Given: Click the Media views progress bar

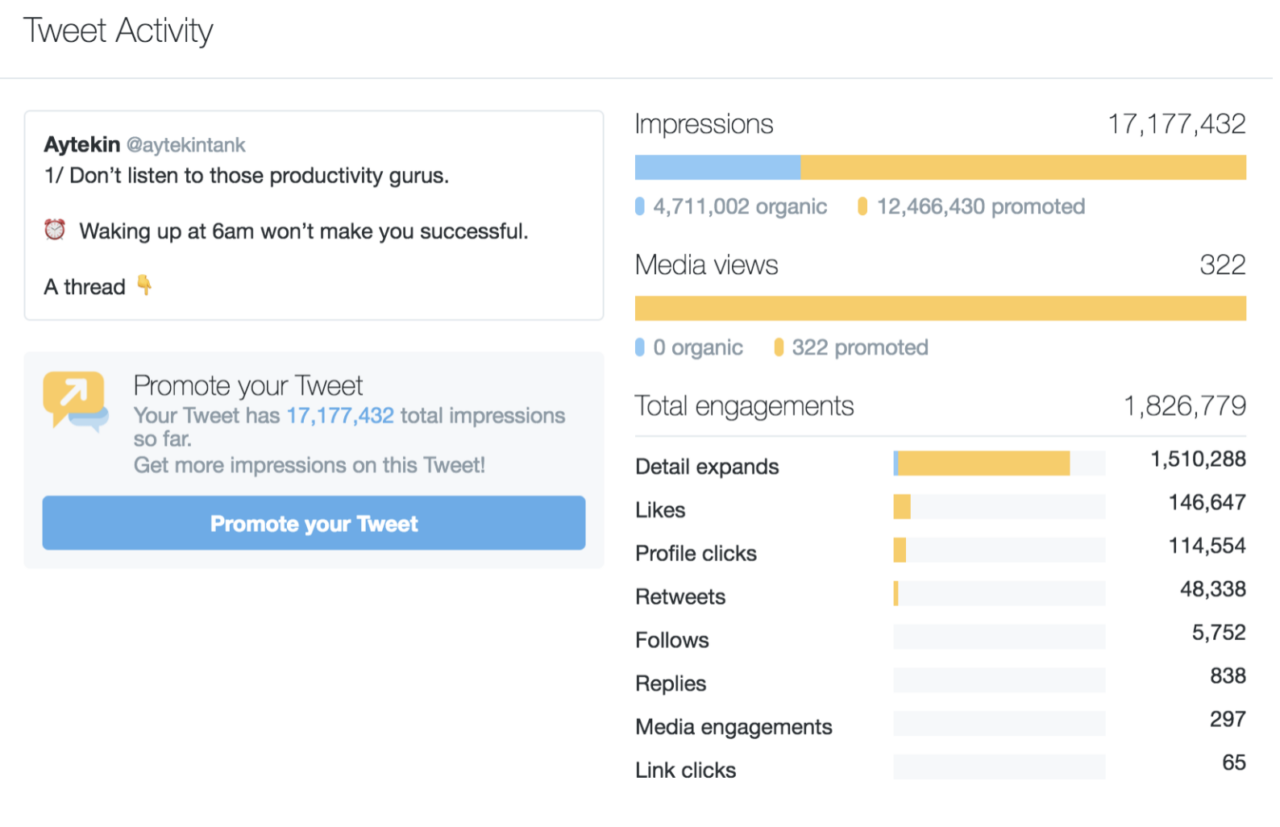Looking at the screenshot, I should click(940, 308).
